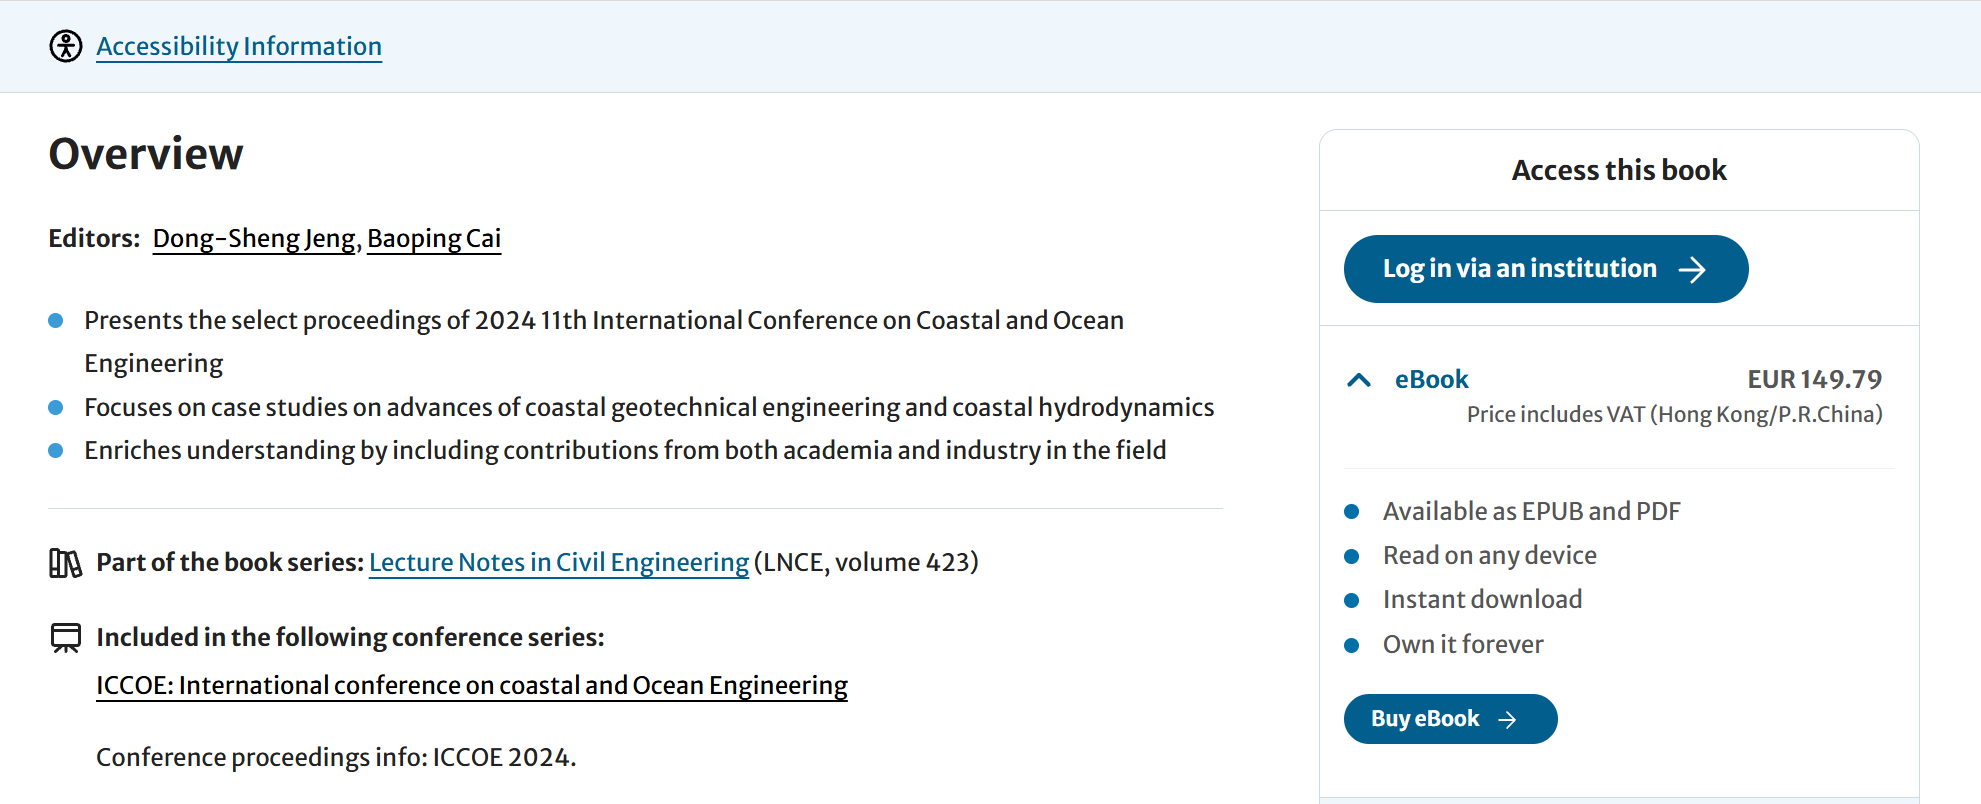This screenshot has height=804, width=1981.
Task: Click the 'Price includes VAT' note
Action: coord(1674,415)
